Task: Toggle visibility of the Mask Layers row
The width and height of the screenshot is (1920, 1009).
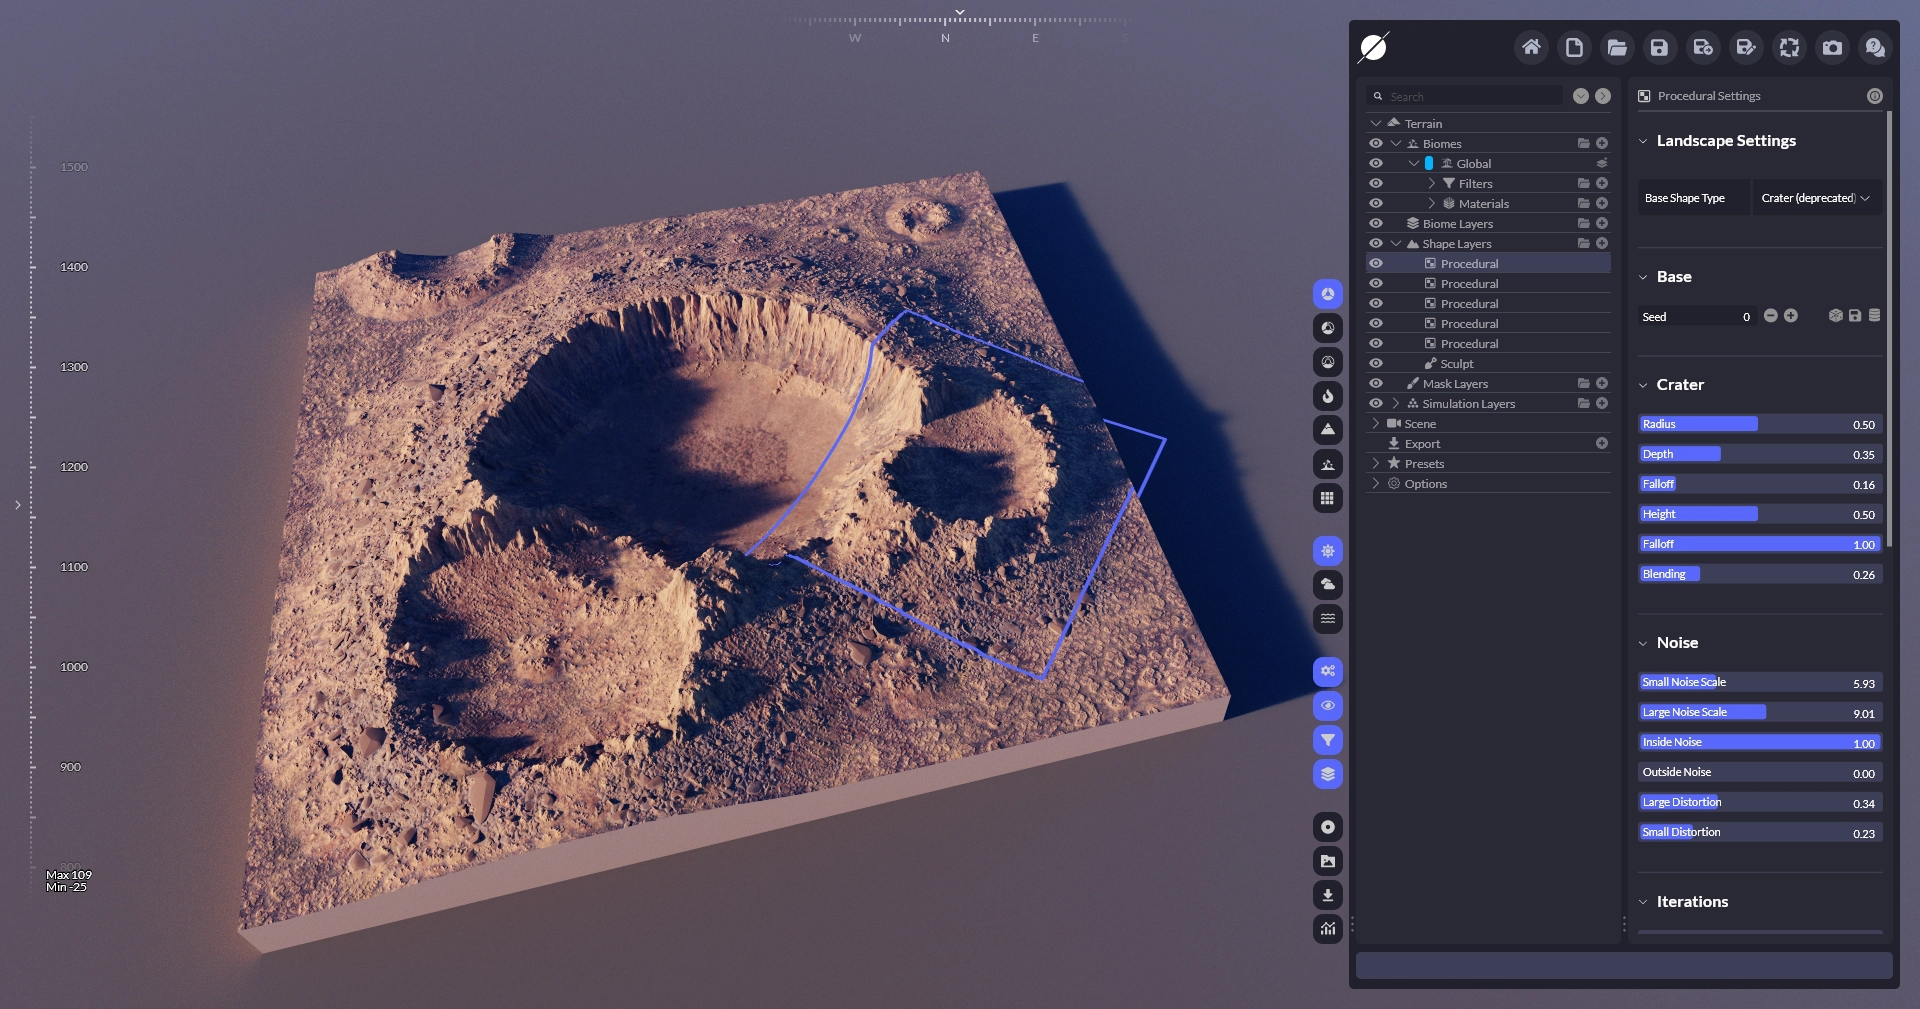Action: point(1376,384)
